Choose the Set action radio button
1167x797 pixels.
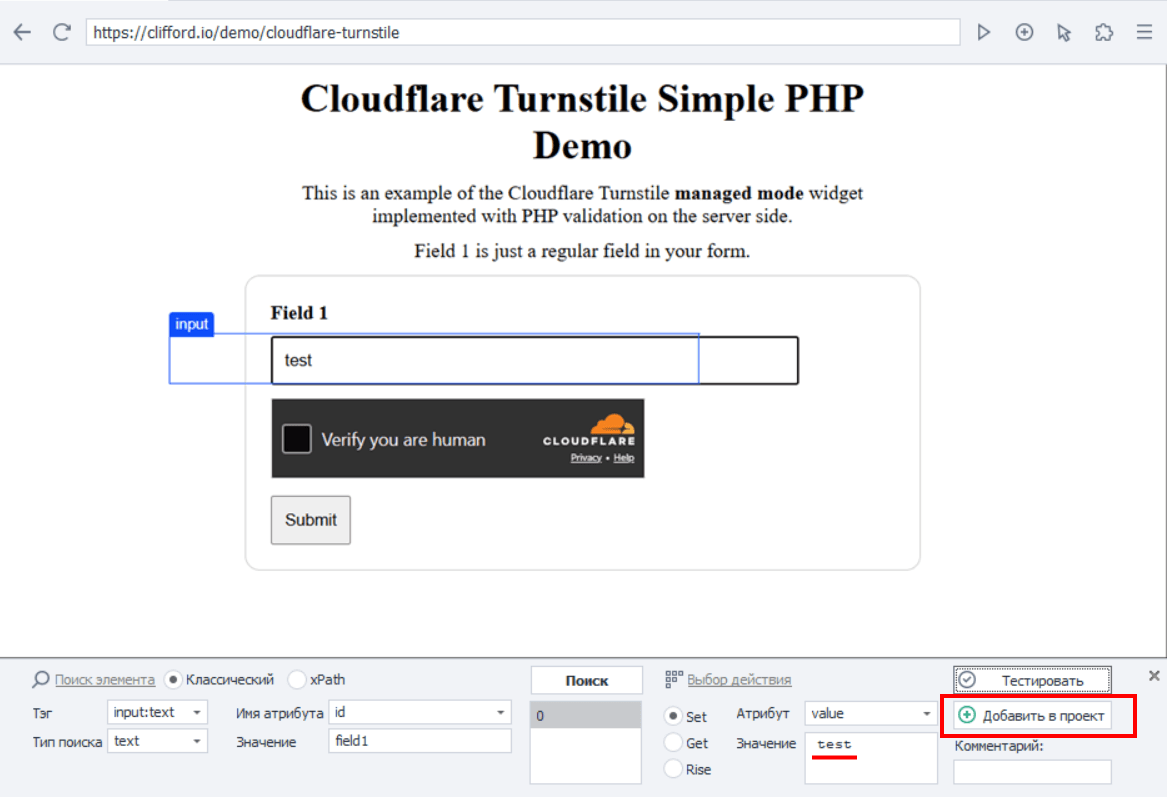pos(673,716)
